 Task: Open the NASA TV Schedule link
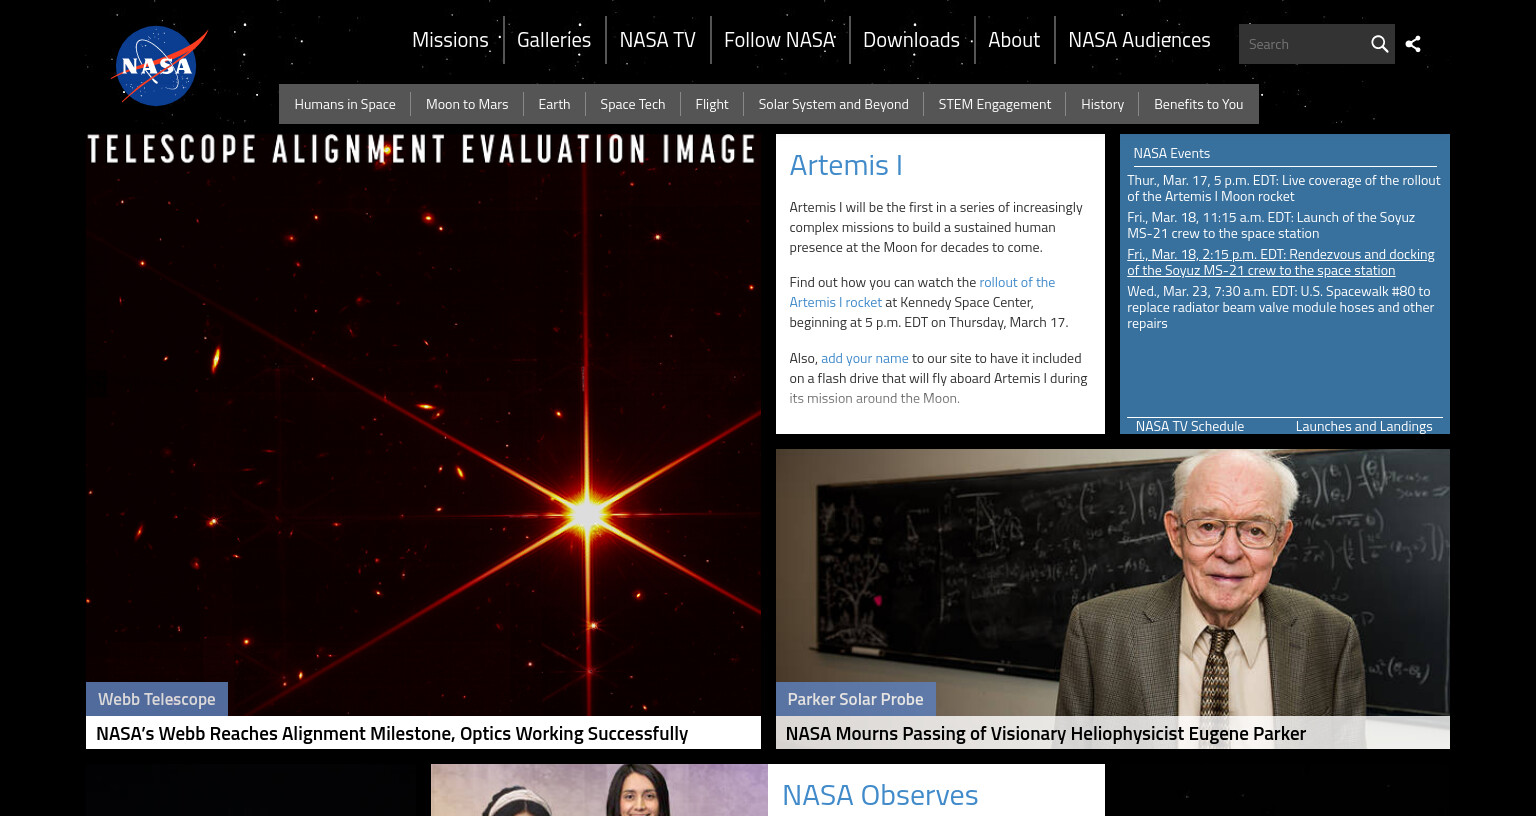pos(1190,426)
